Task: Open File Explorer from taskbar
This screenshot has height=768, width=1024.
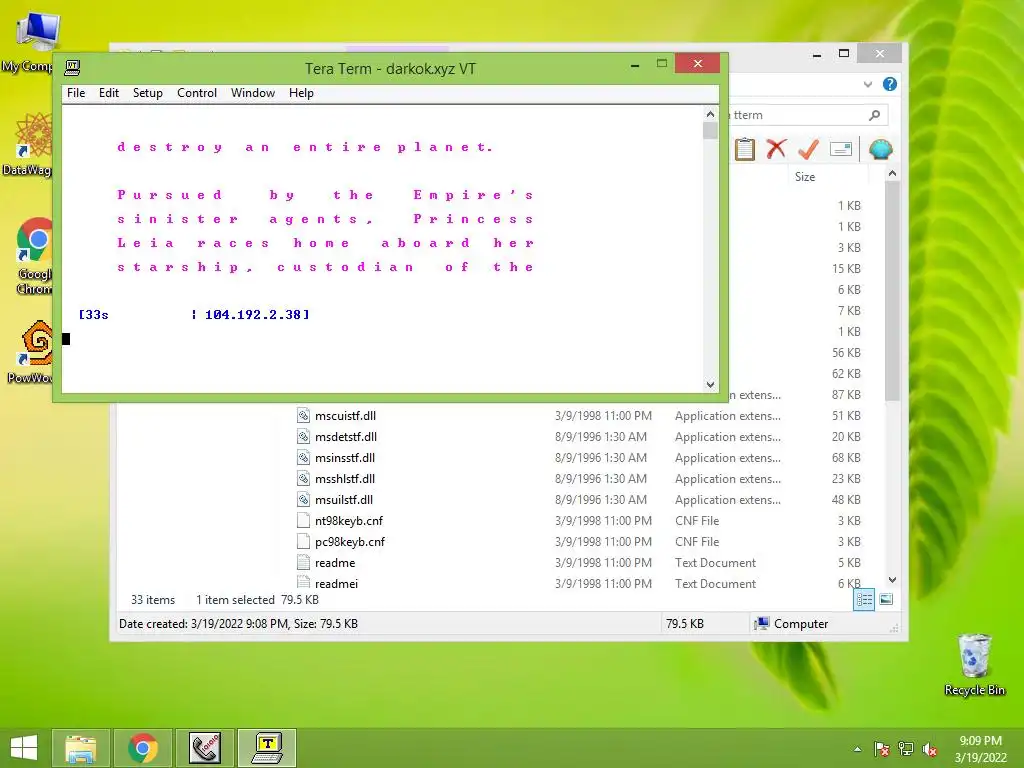Action: [x=80, y=748]
